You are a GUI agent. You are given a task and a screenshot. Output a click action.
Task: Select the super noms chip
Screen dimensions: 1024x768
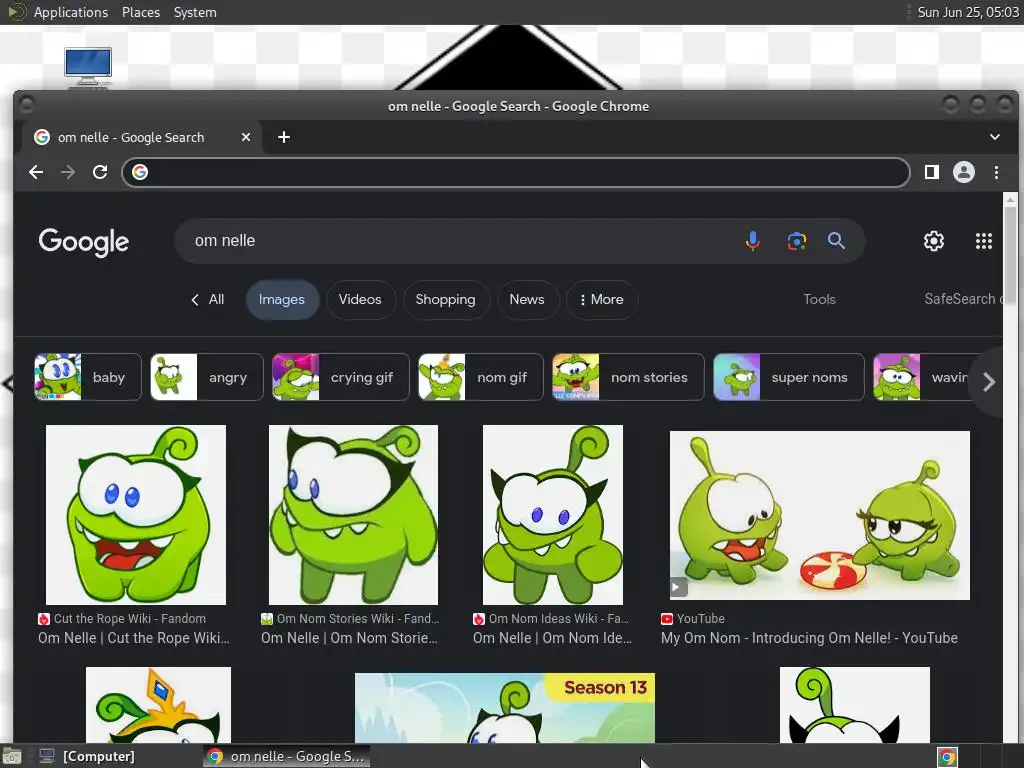pyautogui.click(x=788, y=377)
